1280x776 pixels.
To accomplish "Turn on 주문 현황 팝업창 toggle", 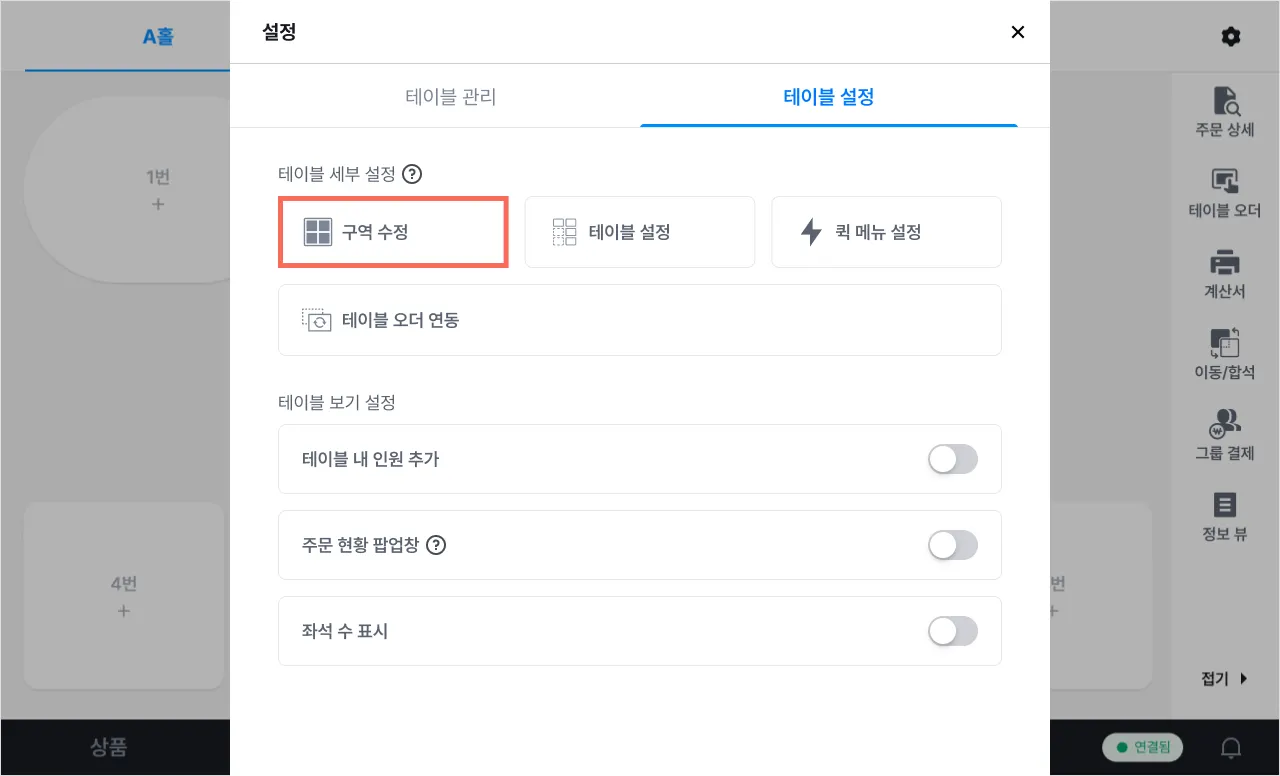I will tap(952, 545).
